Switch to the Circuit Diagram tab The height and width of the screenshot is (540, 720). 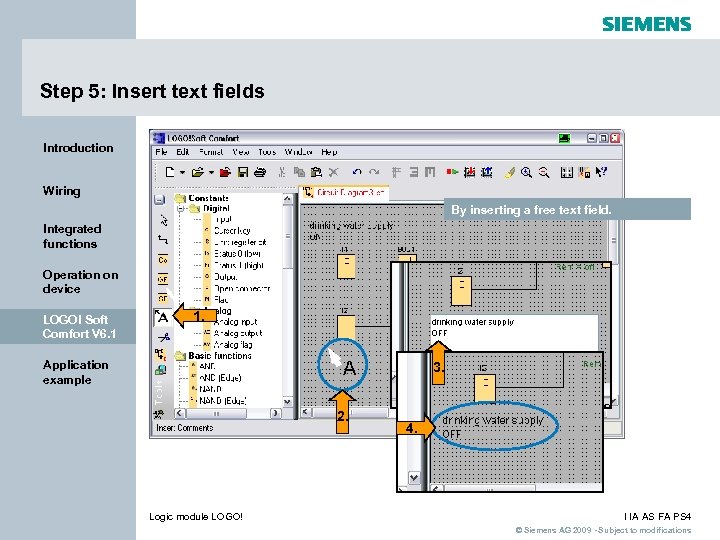[344, 192]
